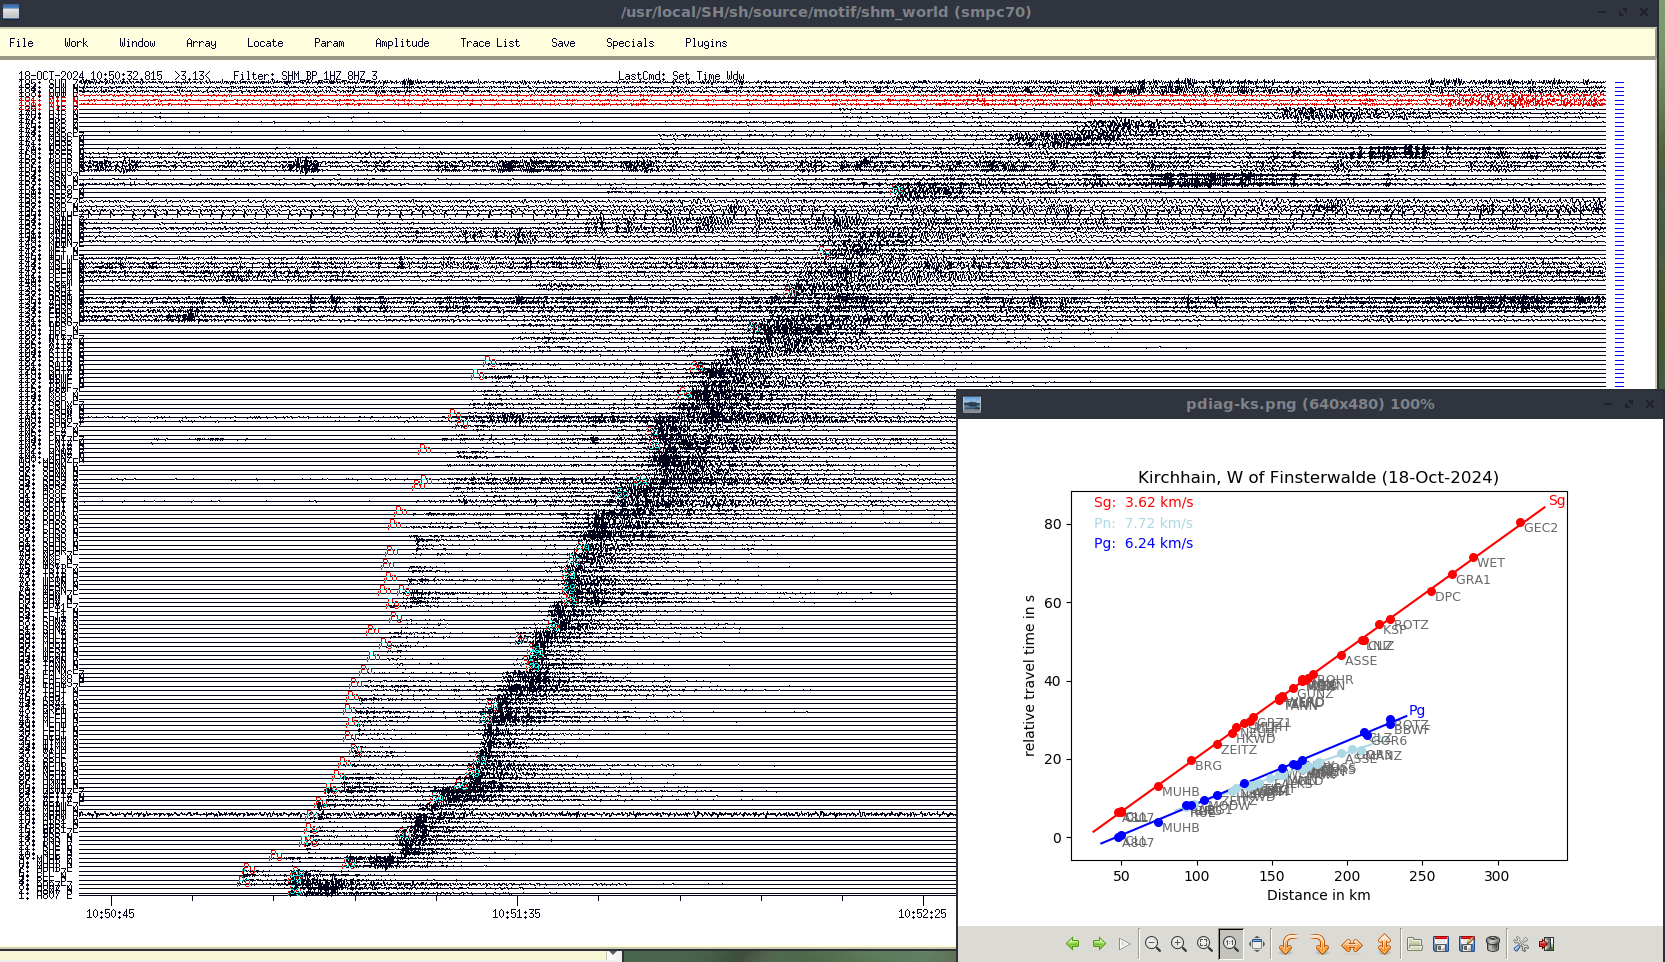Rotate image clockwise

click(1320, 944)
